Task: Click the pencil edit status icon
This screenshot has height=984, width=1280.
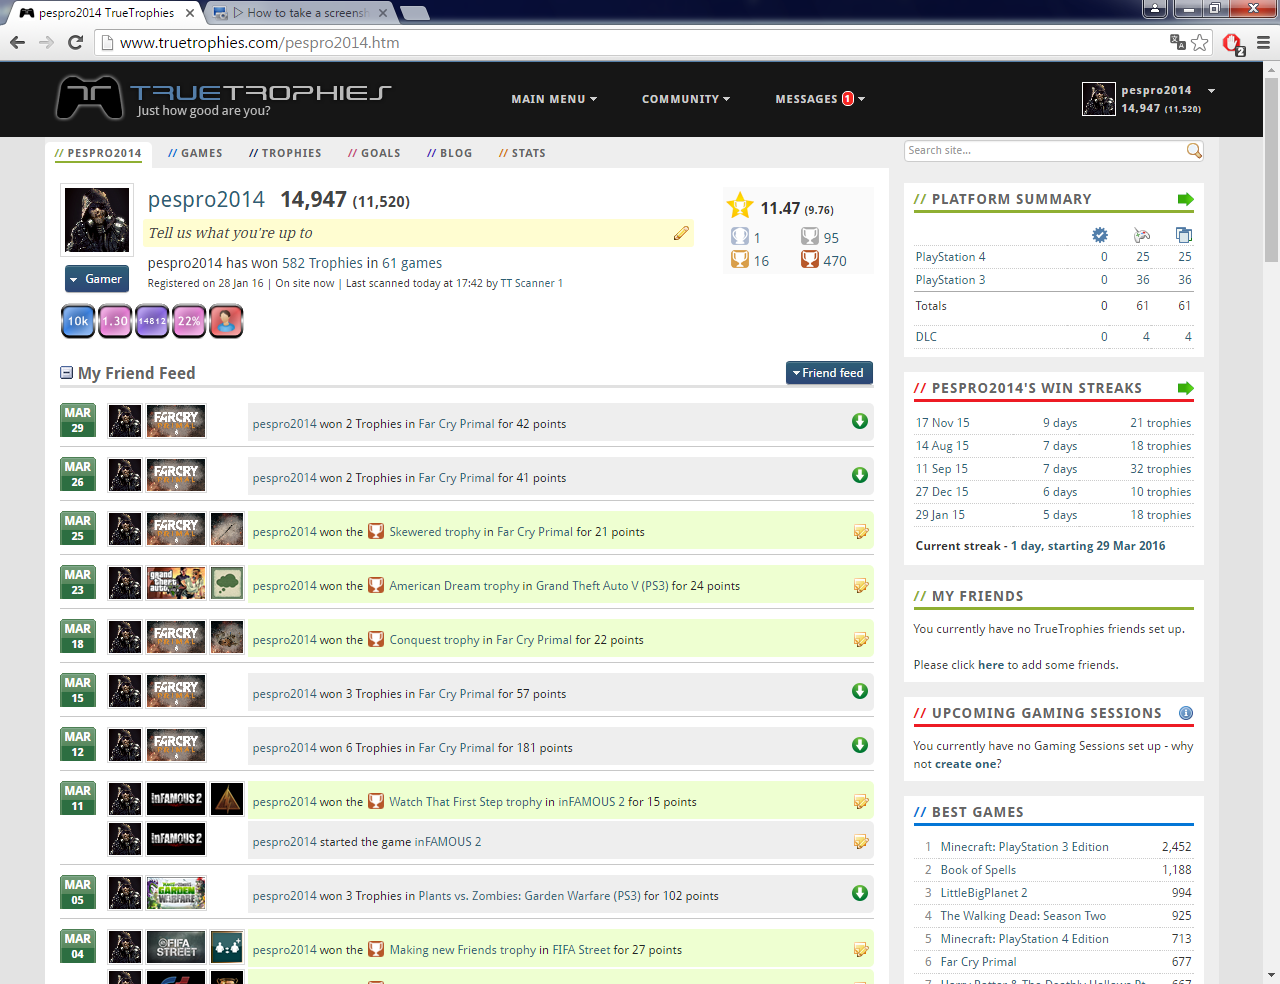Action: click(x=681, y=233)
